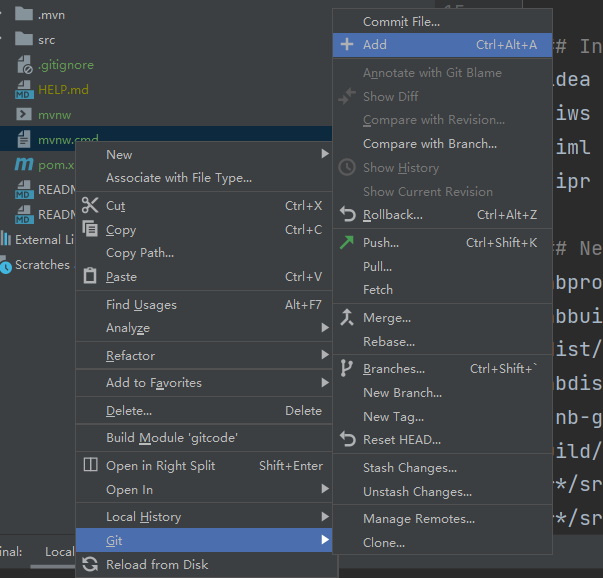Screen dimensions: 603x578
Task: Click Compare with Branch option
Action: [430, 144]
